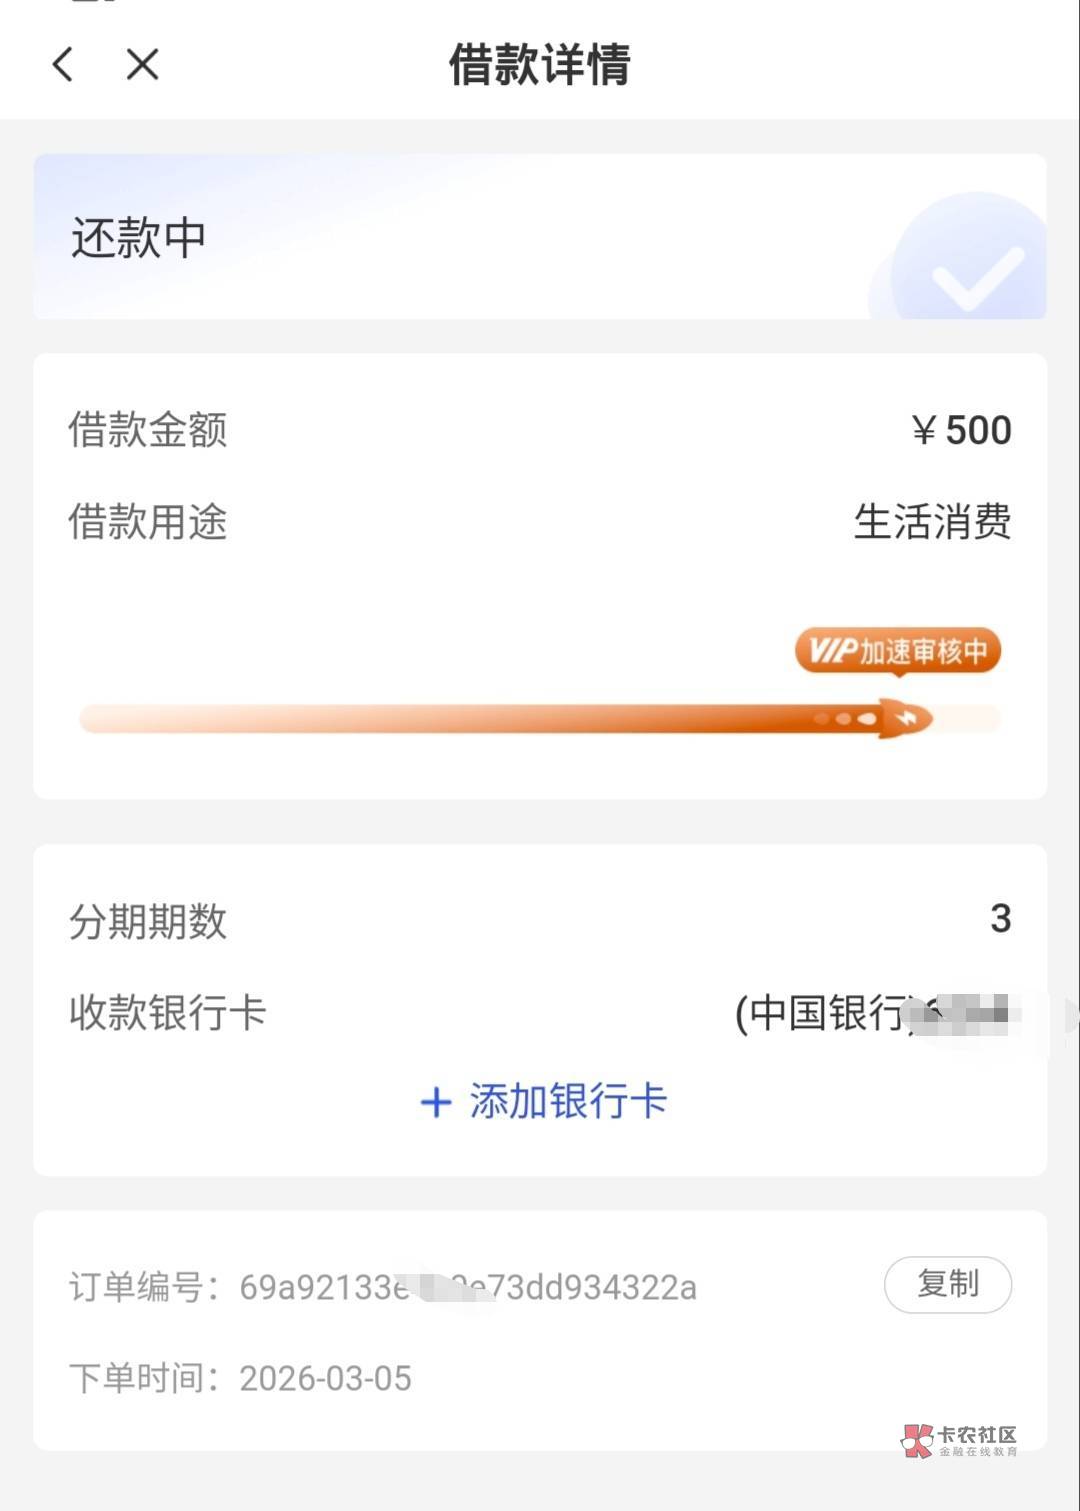Click the 下单时间 2026-03-05 date
Screen dimensions: 1080x1511
tap(325, 1378)
